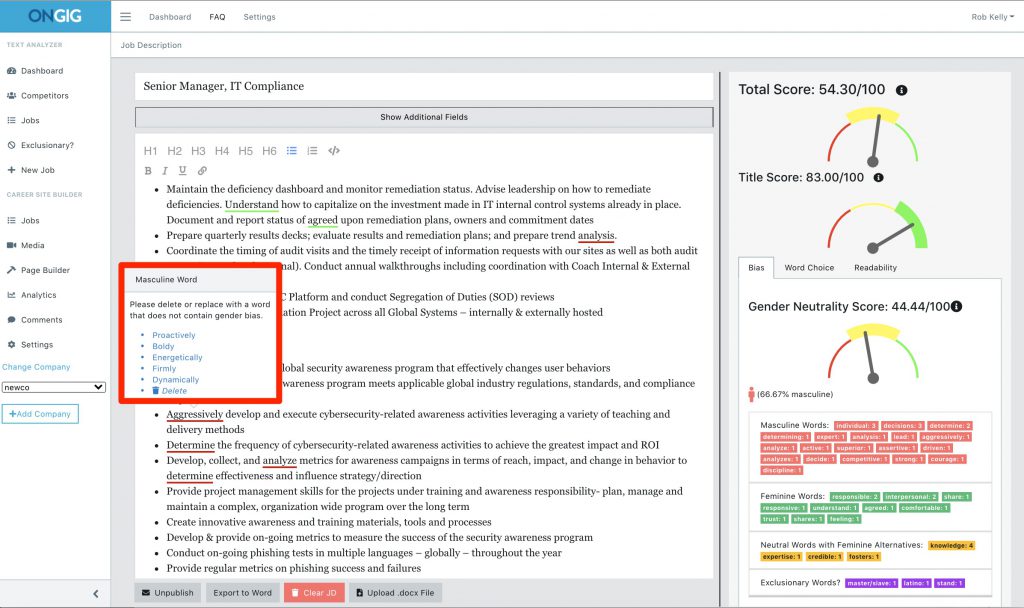
Task: Open Dashboard in top navigation
Action: click(170, 17)
